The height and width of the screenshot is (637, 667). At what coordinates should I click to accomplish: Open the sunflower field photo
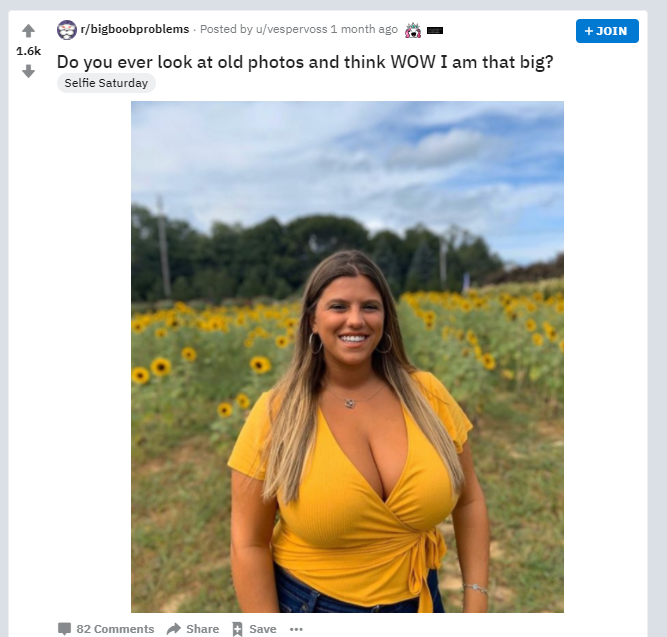click(347, 357)
